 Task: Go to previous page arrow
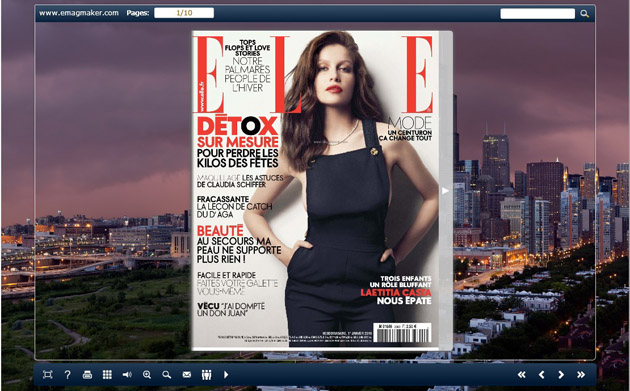(541, 375)
